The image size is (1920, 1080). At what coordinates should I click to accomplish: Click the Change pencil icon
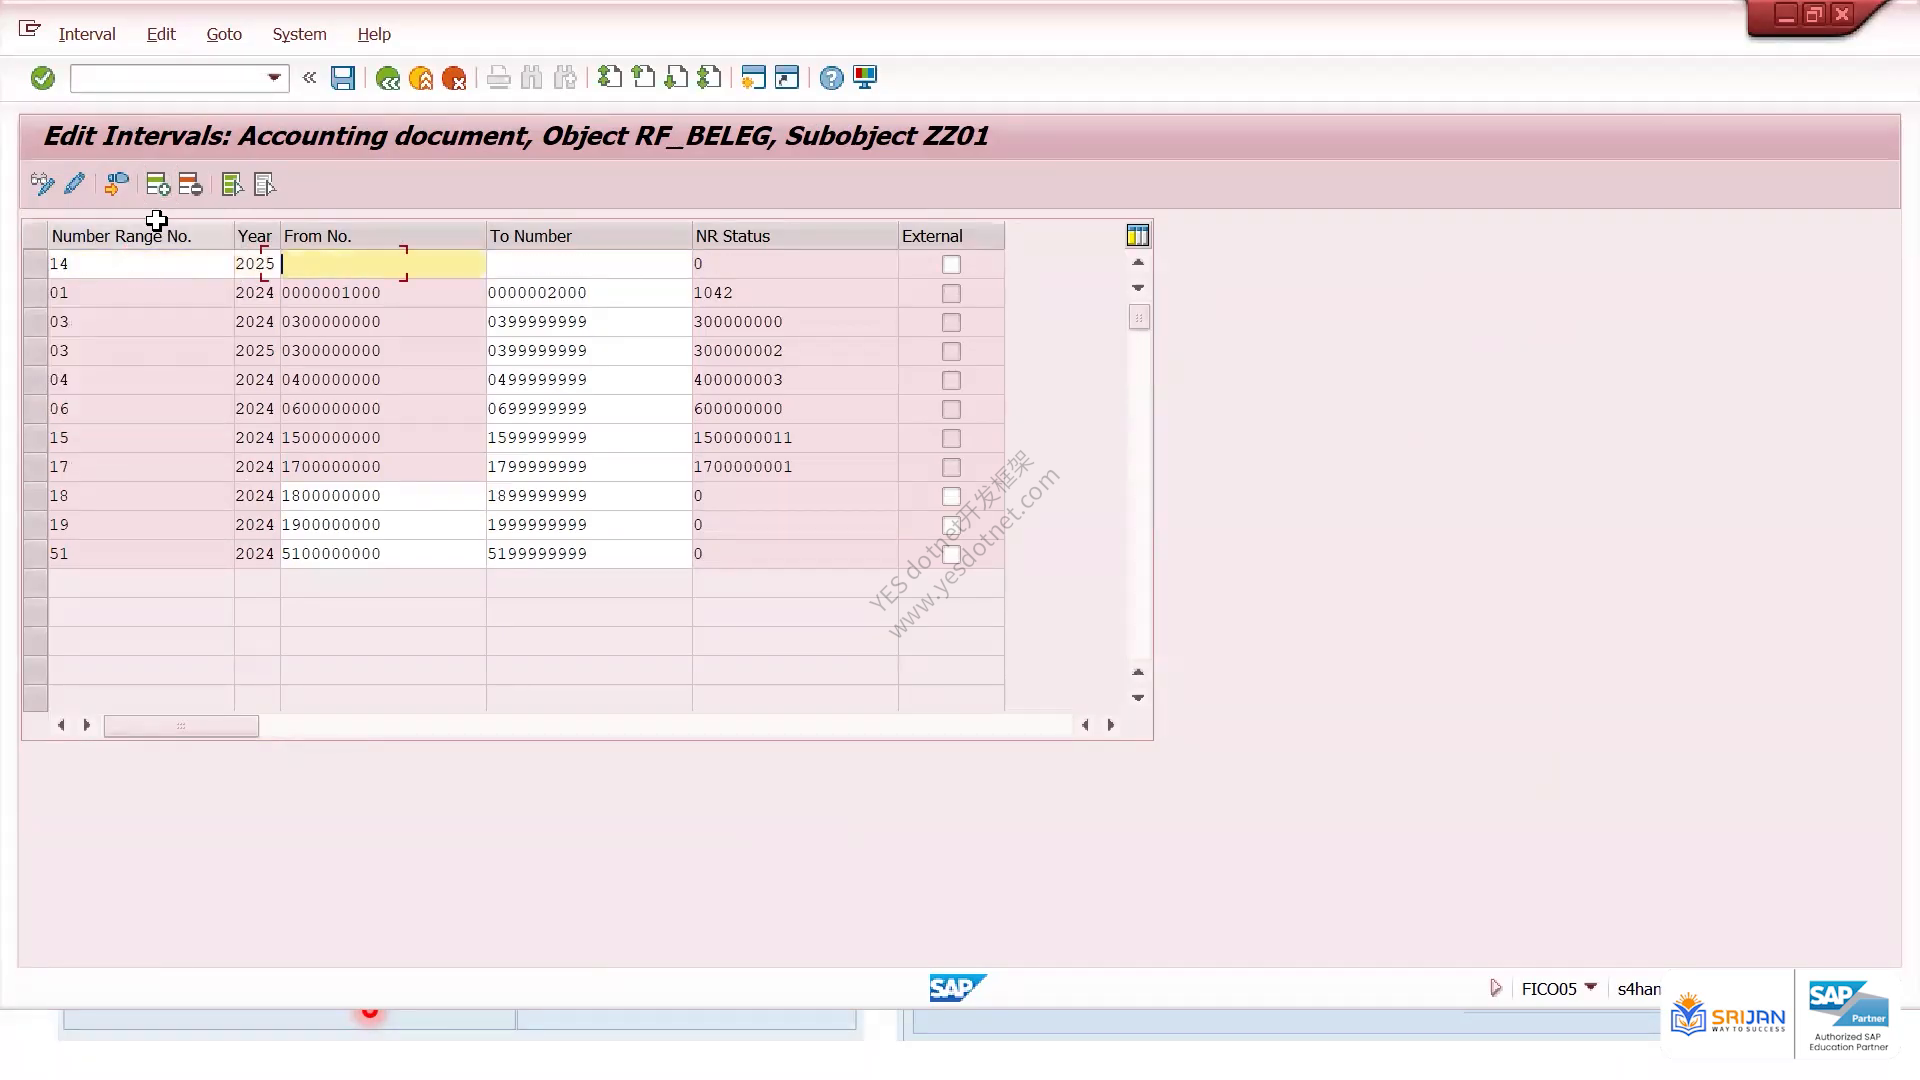74,184
